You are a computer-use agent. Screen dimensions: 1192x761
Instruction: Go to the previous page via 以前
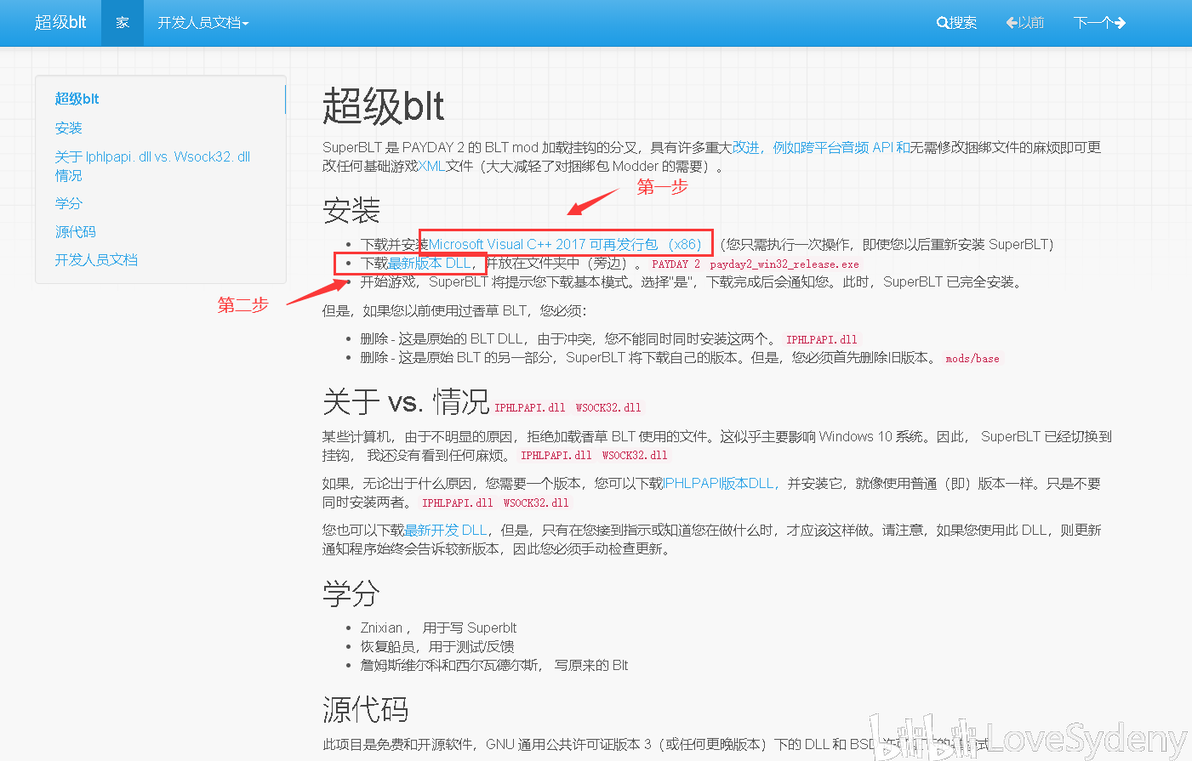click(1025, 23)
